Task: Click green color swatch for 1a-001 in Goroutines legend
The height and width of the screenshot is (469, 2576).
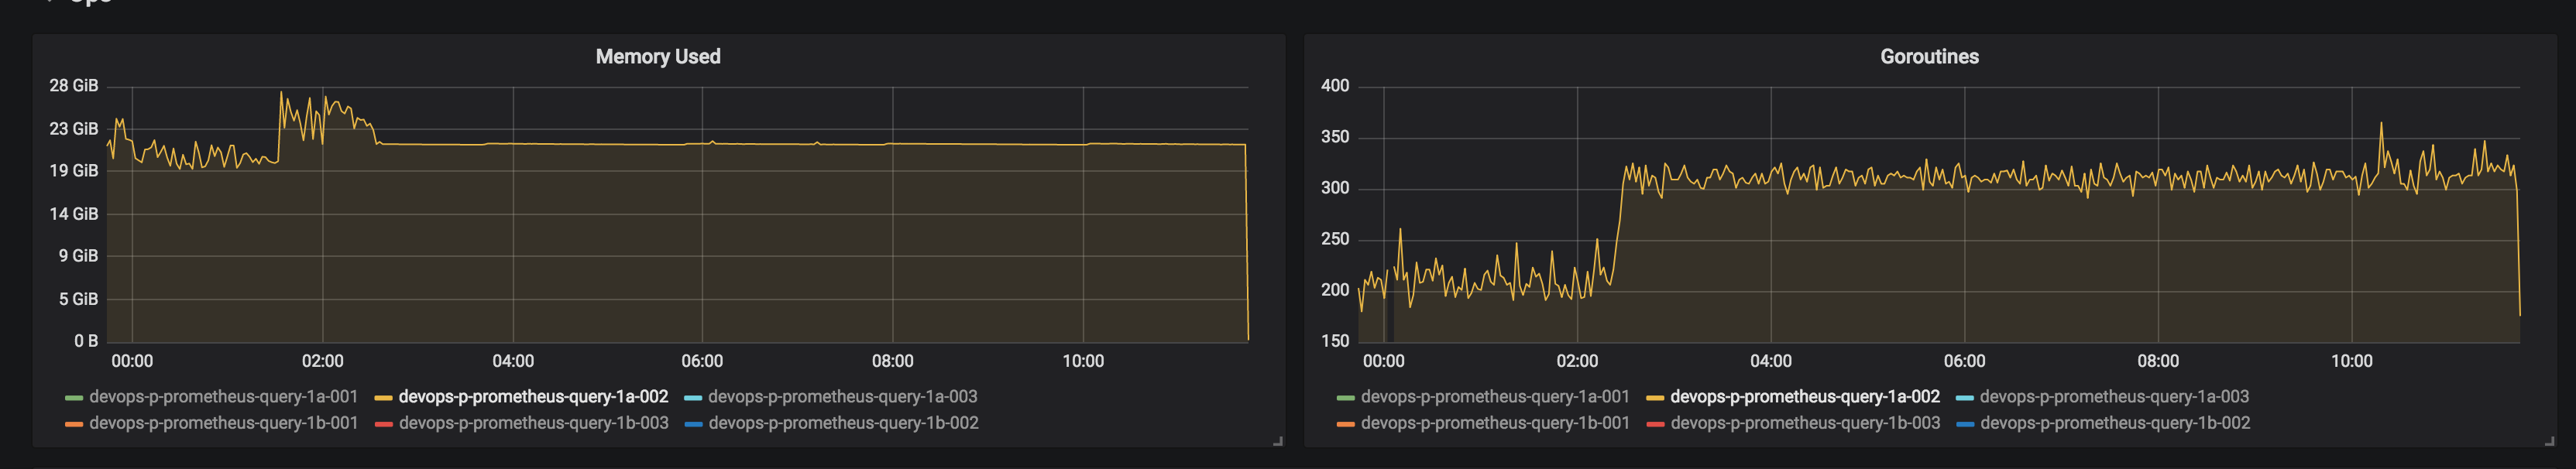Action: point(1346,398)
